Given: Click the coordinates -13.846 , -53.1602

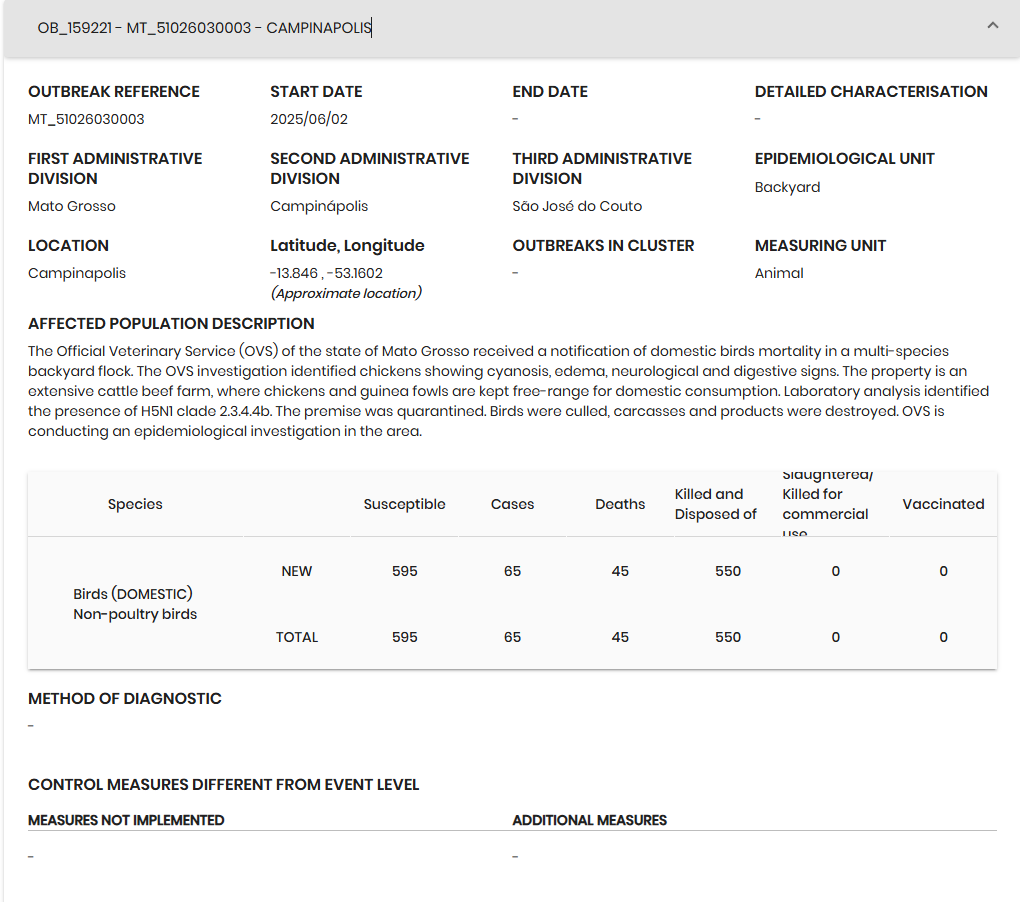Looking at the screenshot, I should 327,273.
